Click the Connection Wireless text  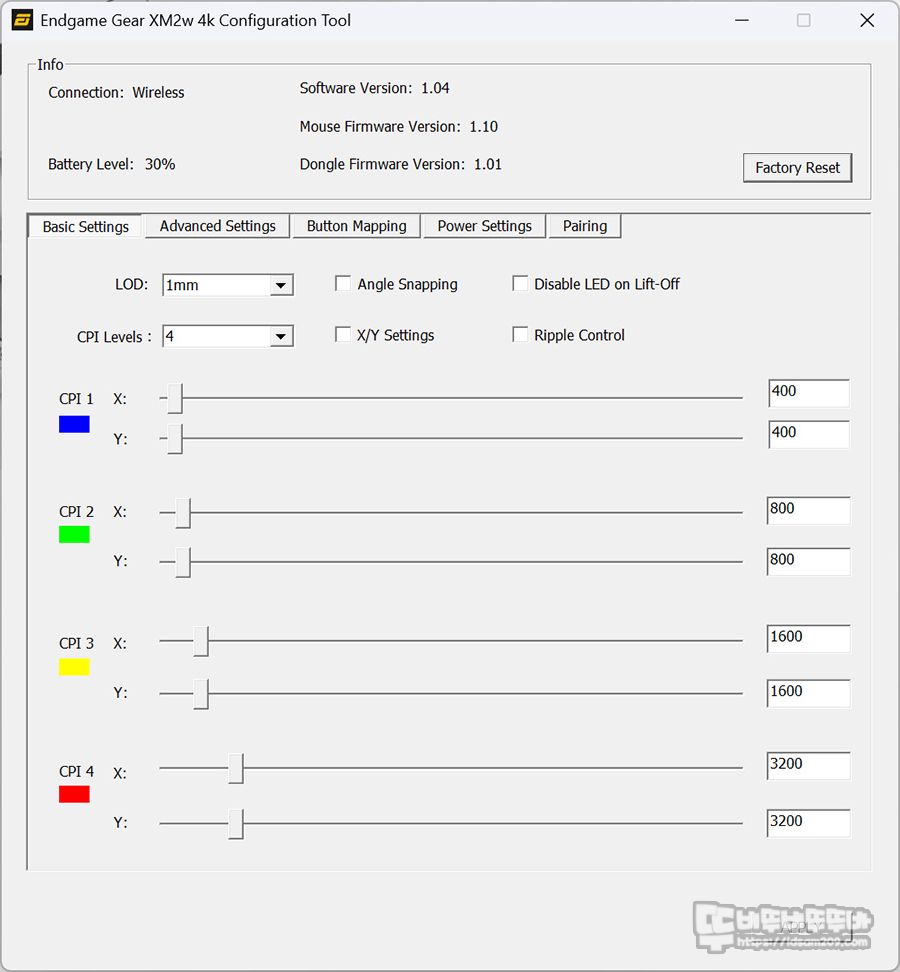(117, 92)
